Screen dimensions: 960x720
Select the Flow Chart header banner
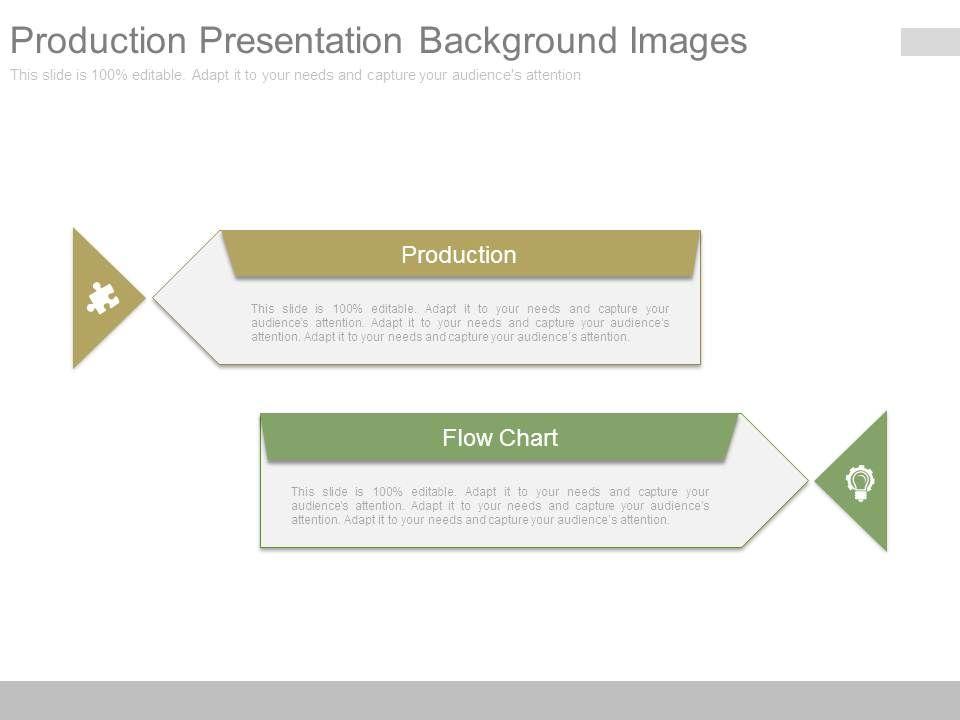tap(500, 437)
